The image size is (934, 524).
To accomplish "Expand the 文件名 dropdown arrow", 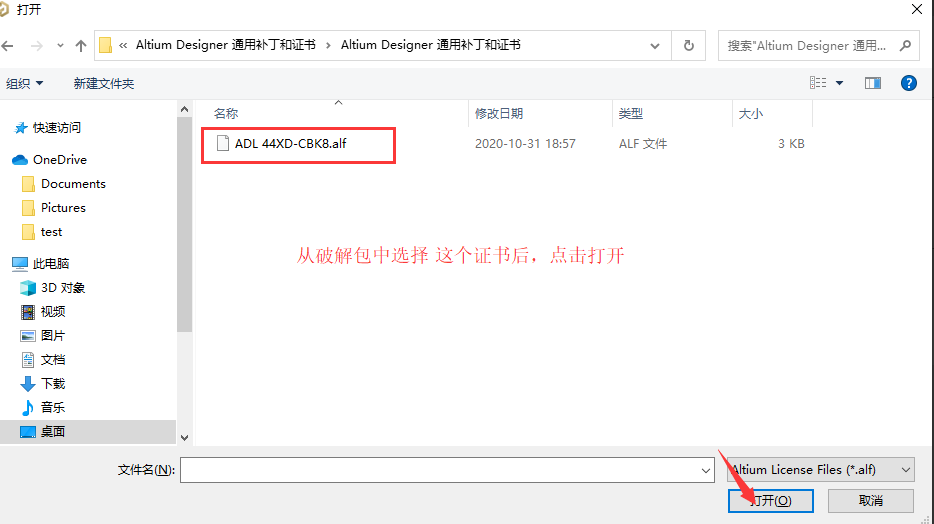I will 706,470.
